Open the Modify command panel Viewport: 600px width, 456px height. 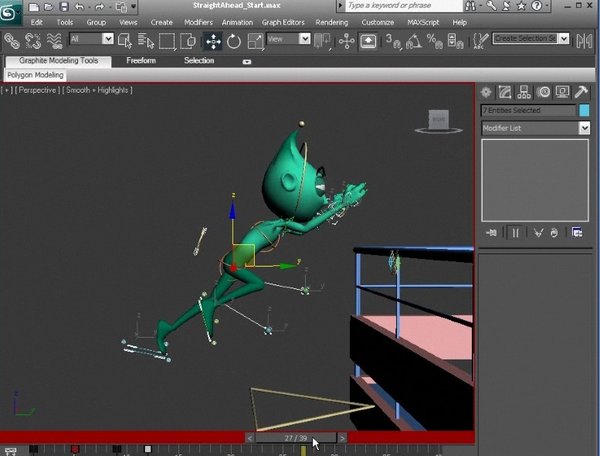pyautogui.click(x=505, y=92)
